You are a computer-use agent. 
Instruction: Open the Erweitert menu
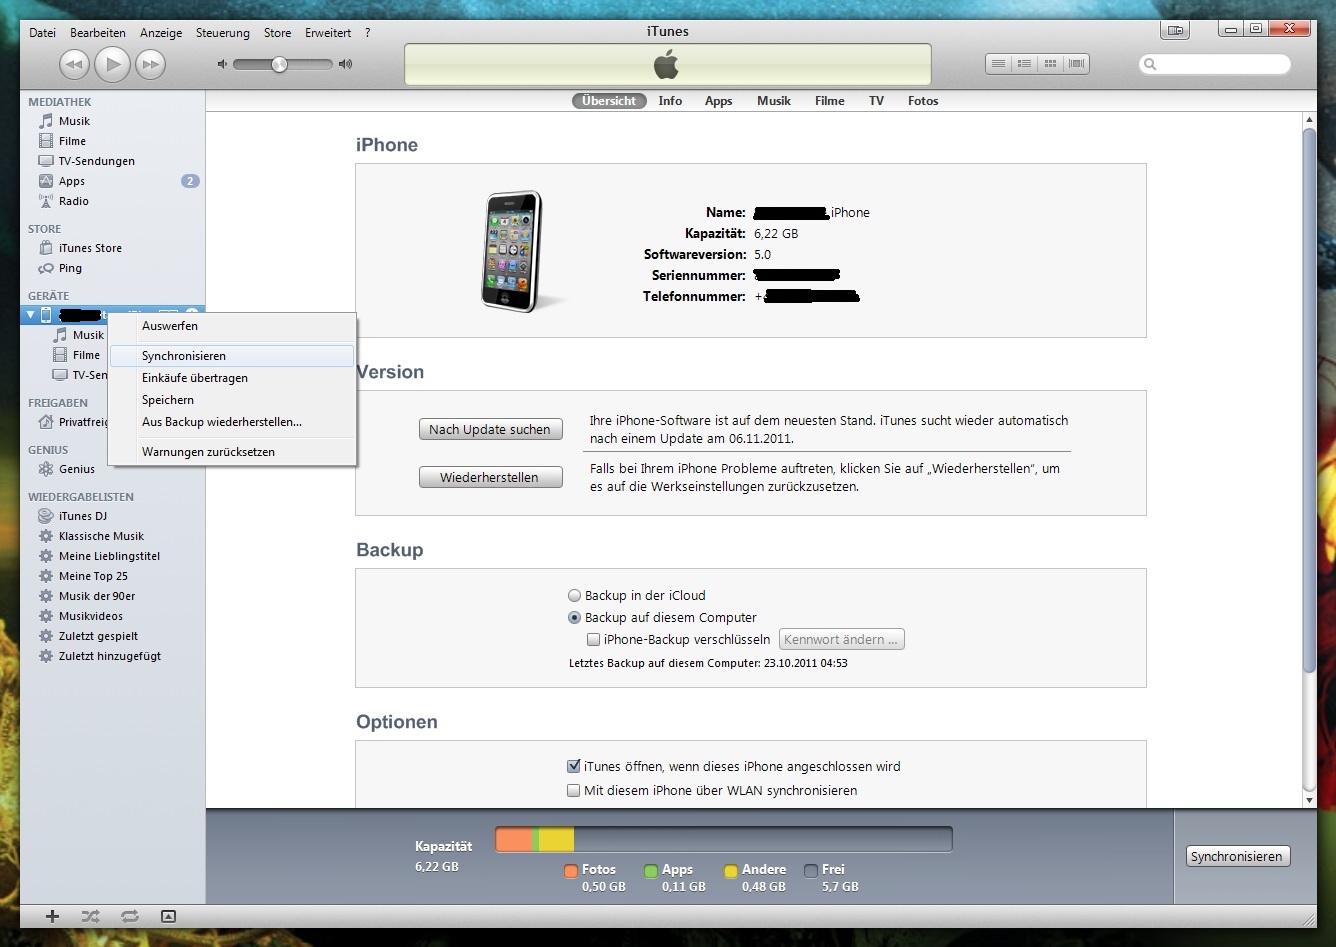pyautogui.click(x=328, y=33)
